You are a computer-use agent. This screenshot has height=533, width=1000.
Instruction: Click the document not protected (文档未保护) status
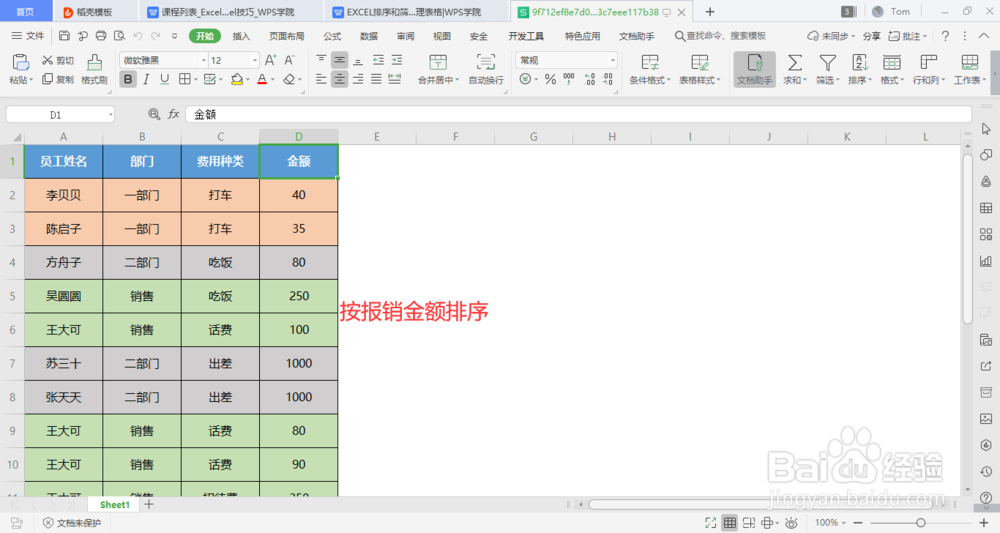72,523
